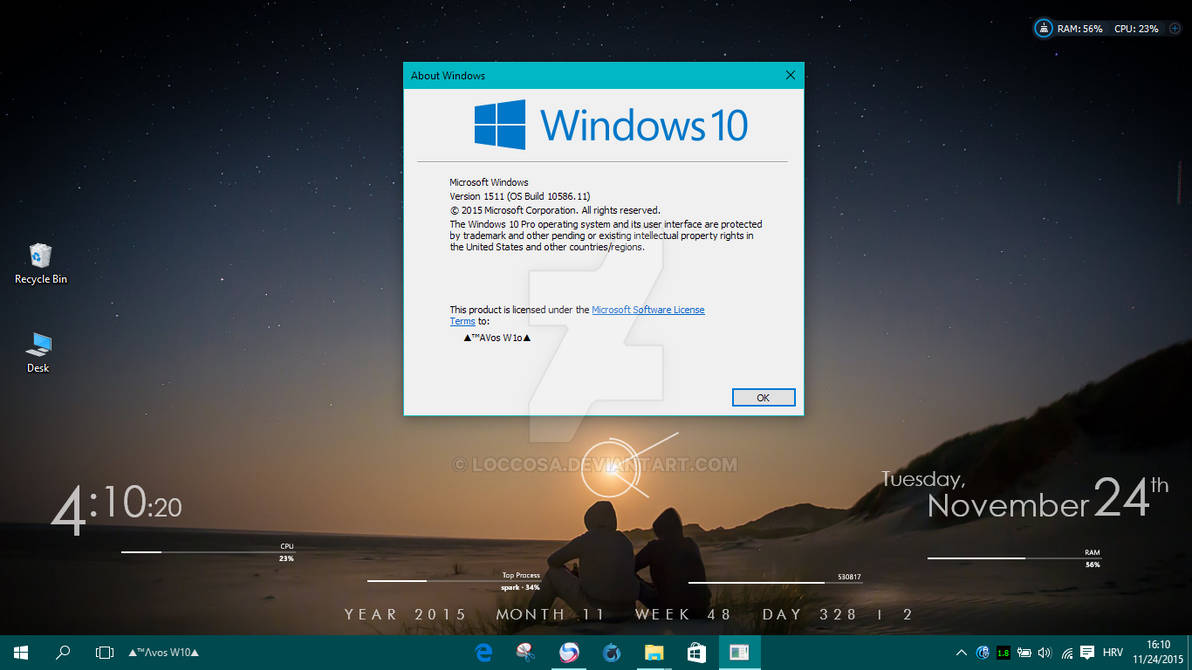
Task: Open the Windows Store taskbar icon
Action: (x=696, y=653)
